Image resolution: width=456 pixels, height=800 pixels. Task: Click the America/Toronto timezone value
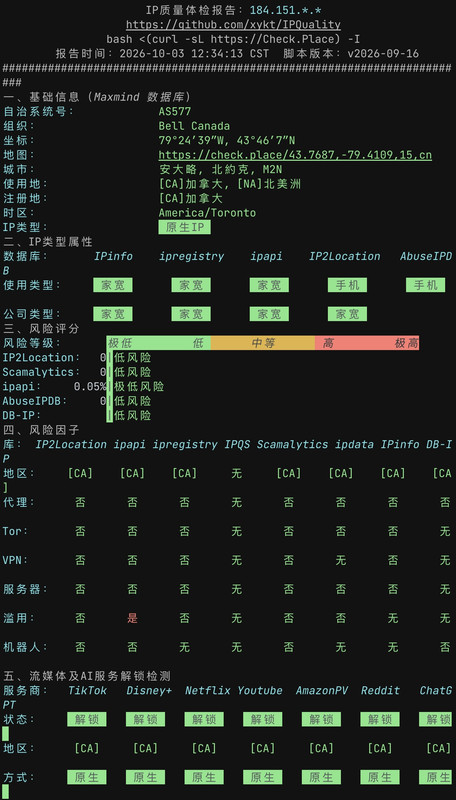(207, 213)
